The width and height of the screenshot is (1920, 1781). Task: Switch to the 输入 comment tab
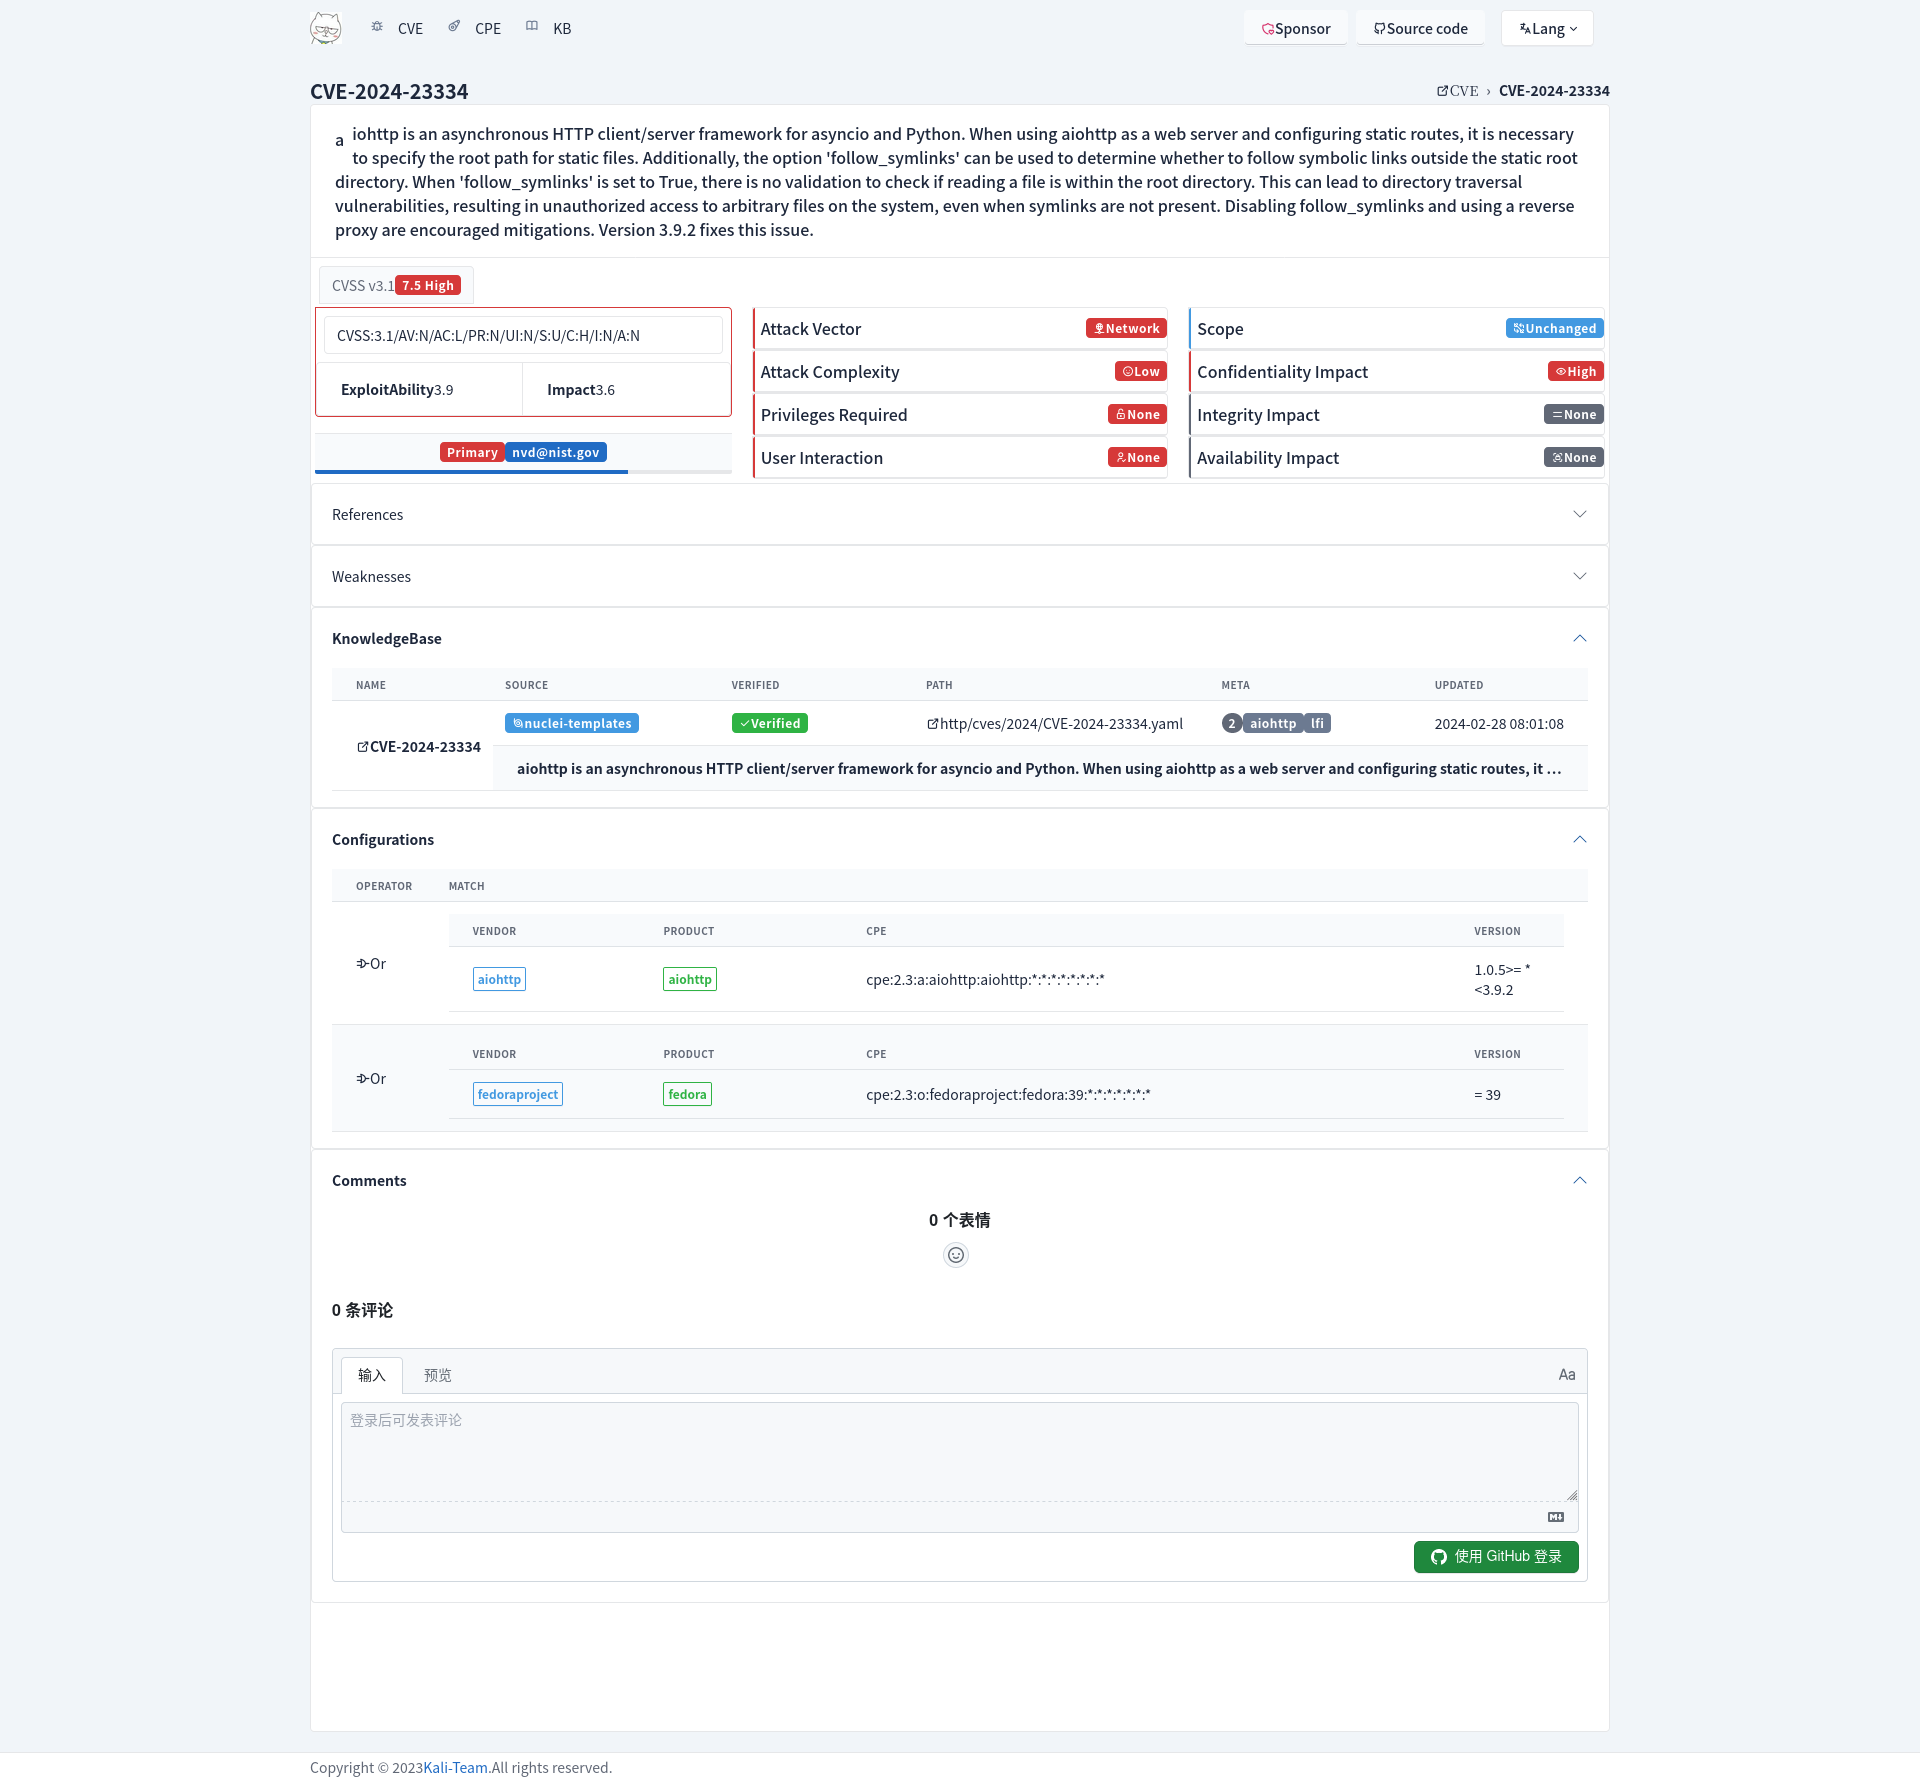[x=372, y=1375]
